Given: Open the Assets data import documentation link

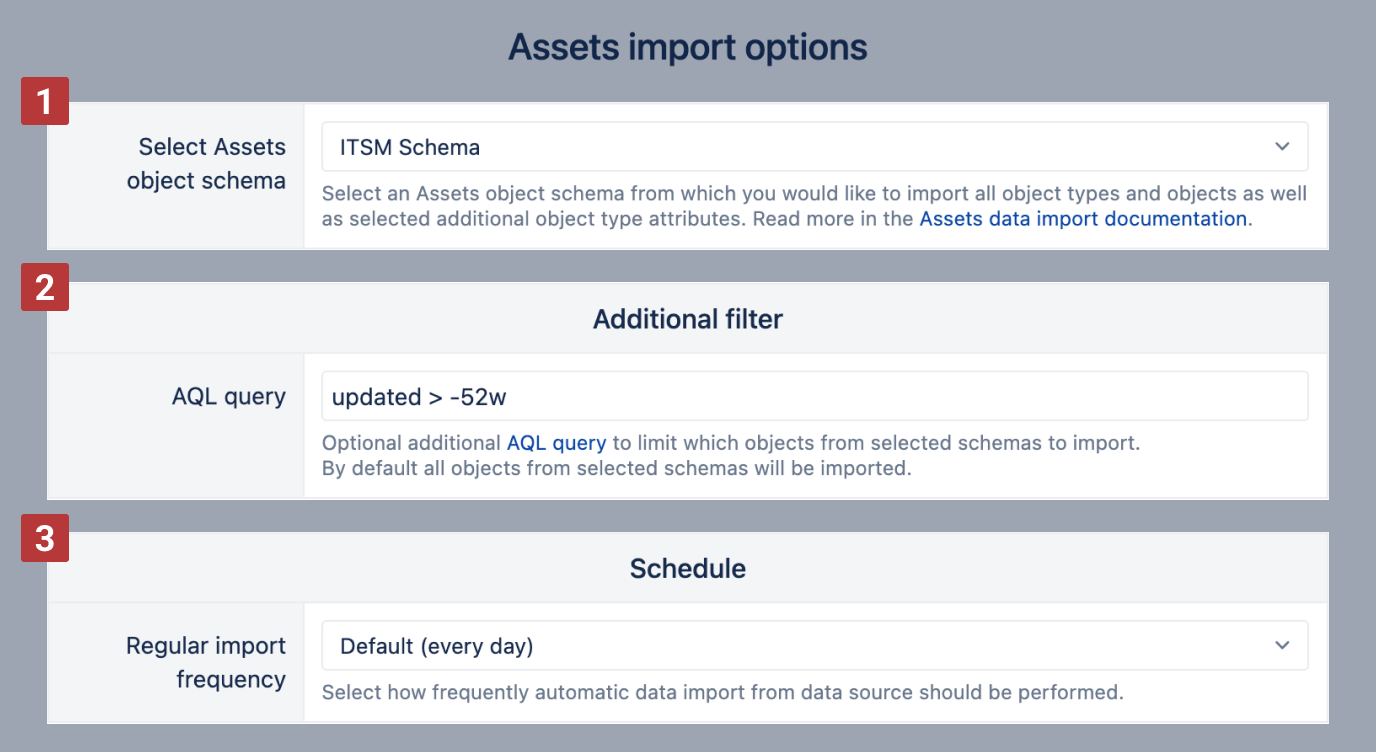Looking at the screenshot, I should tap(1083, 219).
